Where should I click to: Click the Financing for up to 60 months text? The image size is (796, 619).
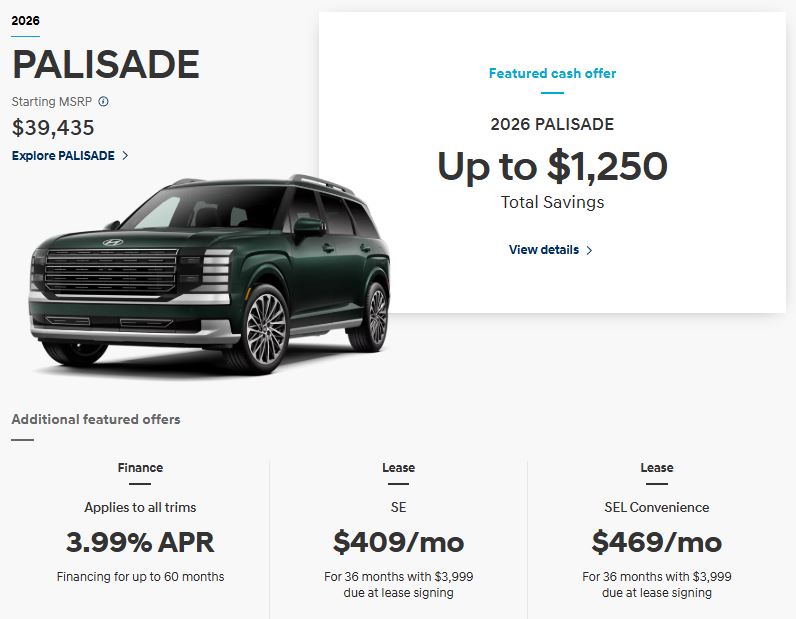140,577
